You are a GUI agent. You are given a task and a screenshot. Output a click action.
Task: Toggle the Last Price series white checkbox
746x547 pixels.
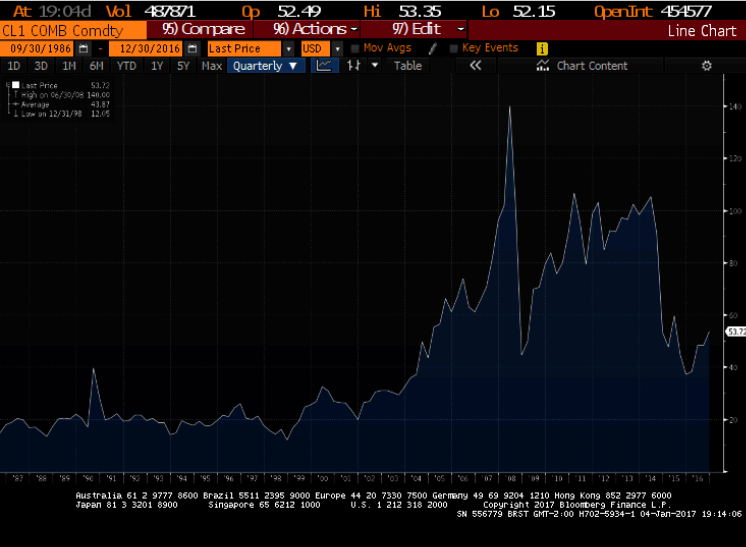pyautogui.click(x=16, y=86)
